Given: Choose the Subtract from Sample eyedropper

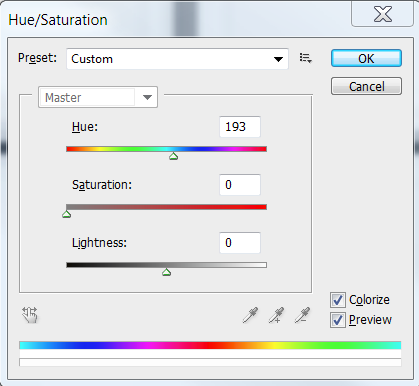Looking at the screenshot, I should point(302,315).
